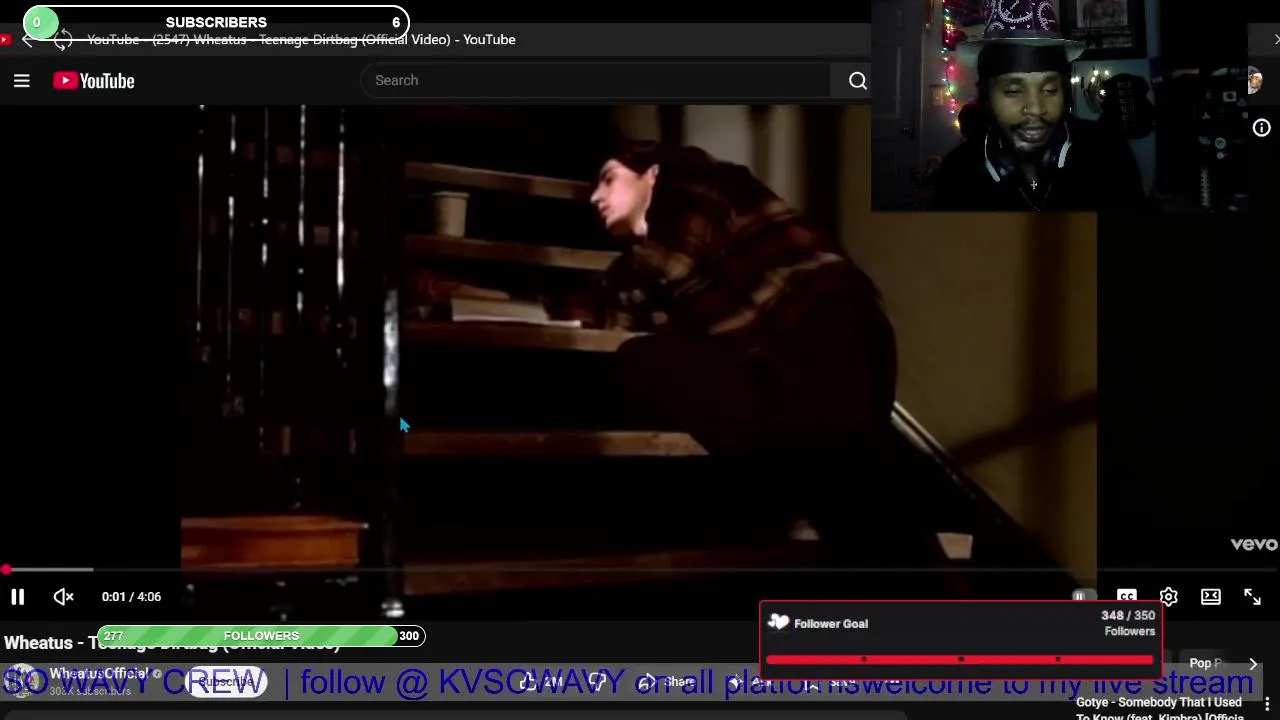Go back with the window's back arrow

pos(28,40)
